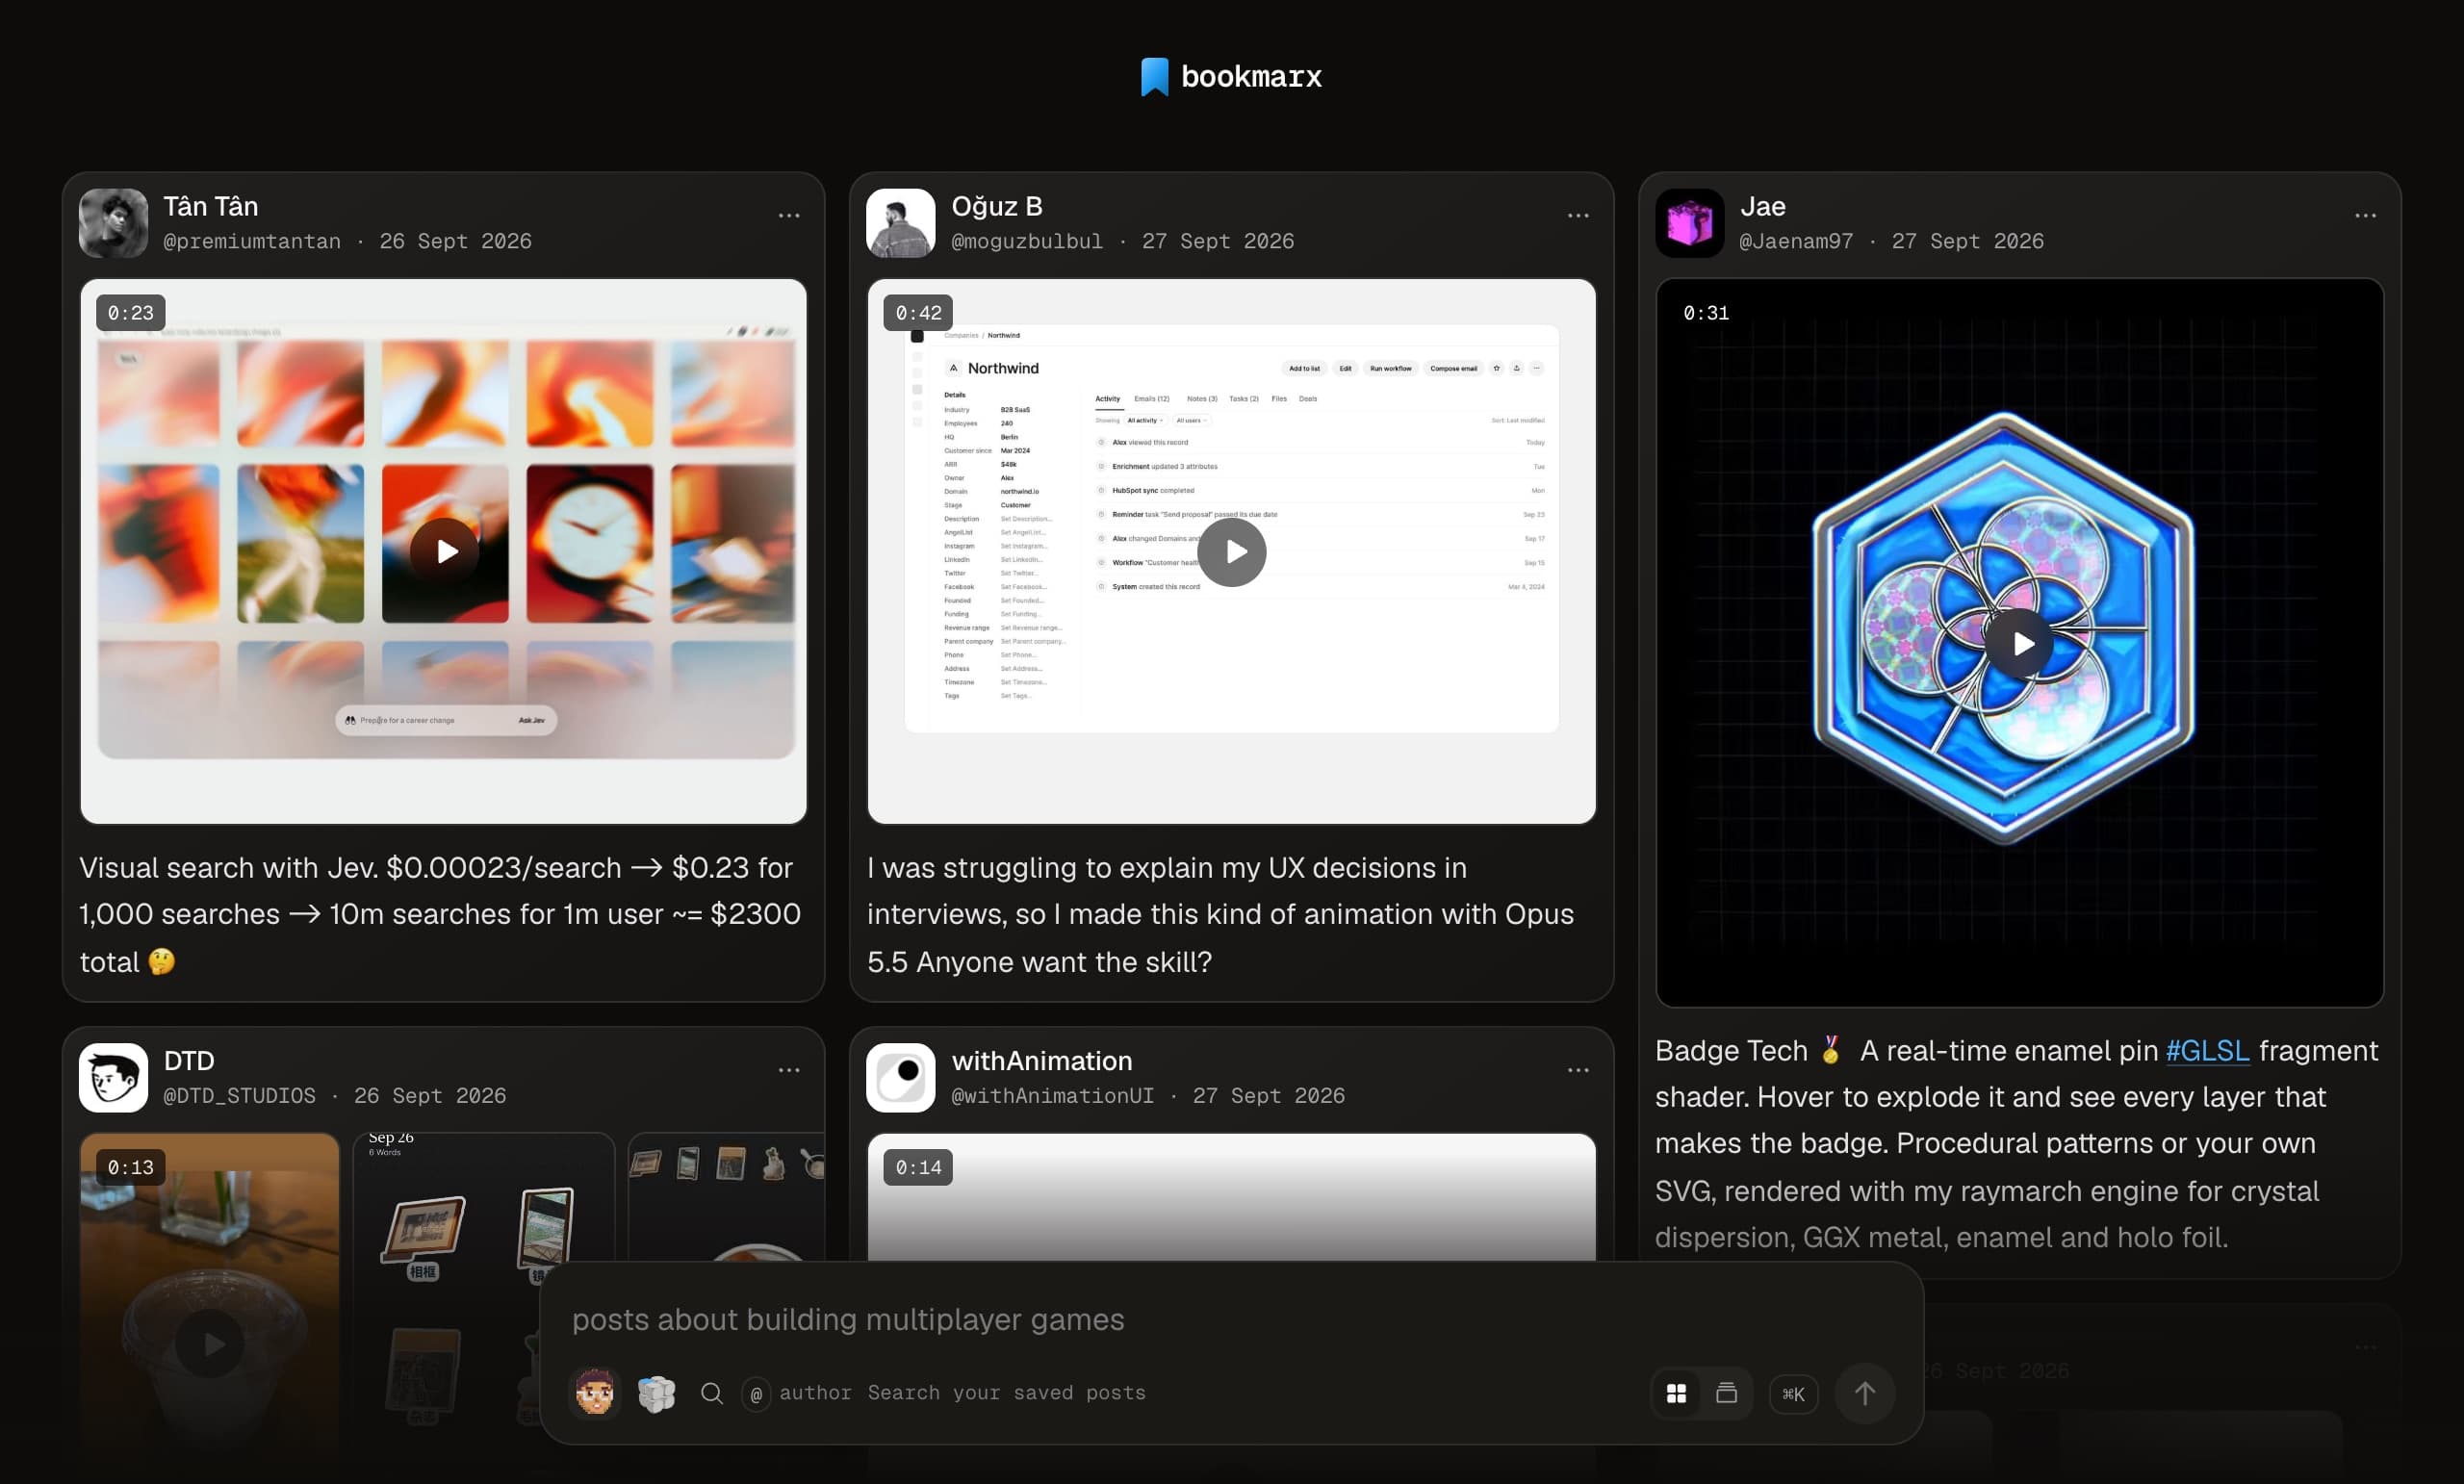This screenshot has height=1484, width=2464.
Task: Click the pixel-art user avatar in search bar
Action: click(595, 1393)
